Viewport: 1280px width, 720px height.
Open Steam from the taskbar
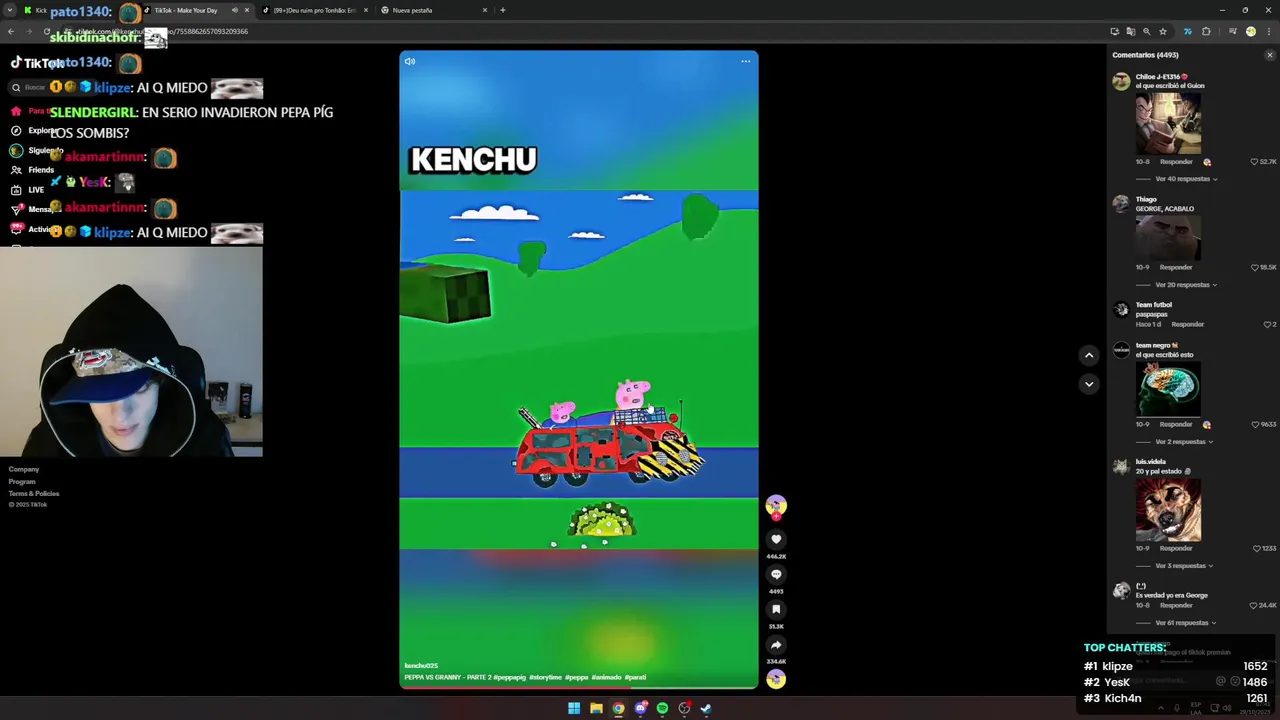[x=706, y=708]
